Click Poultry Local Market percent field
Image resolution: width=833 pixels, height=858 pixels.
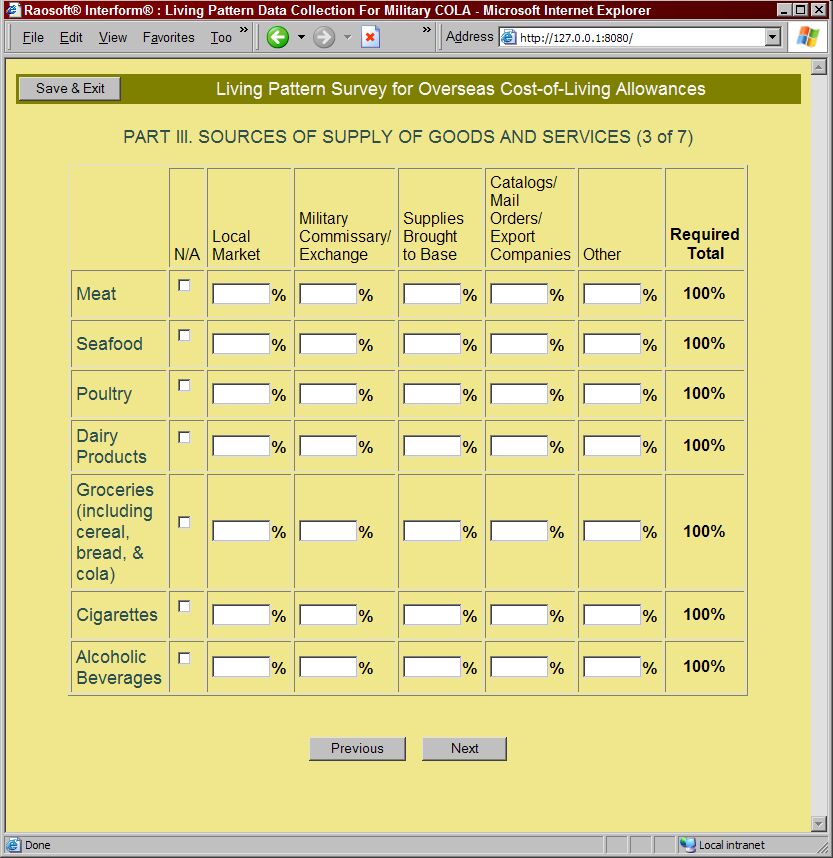241,393
